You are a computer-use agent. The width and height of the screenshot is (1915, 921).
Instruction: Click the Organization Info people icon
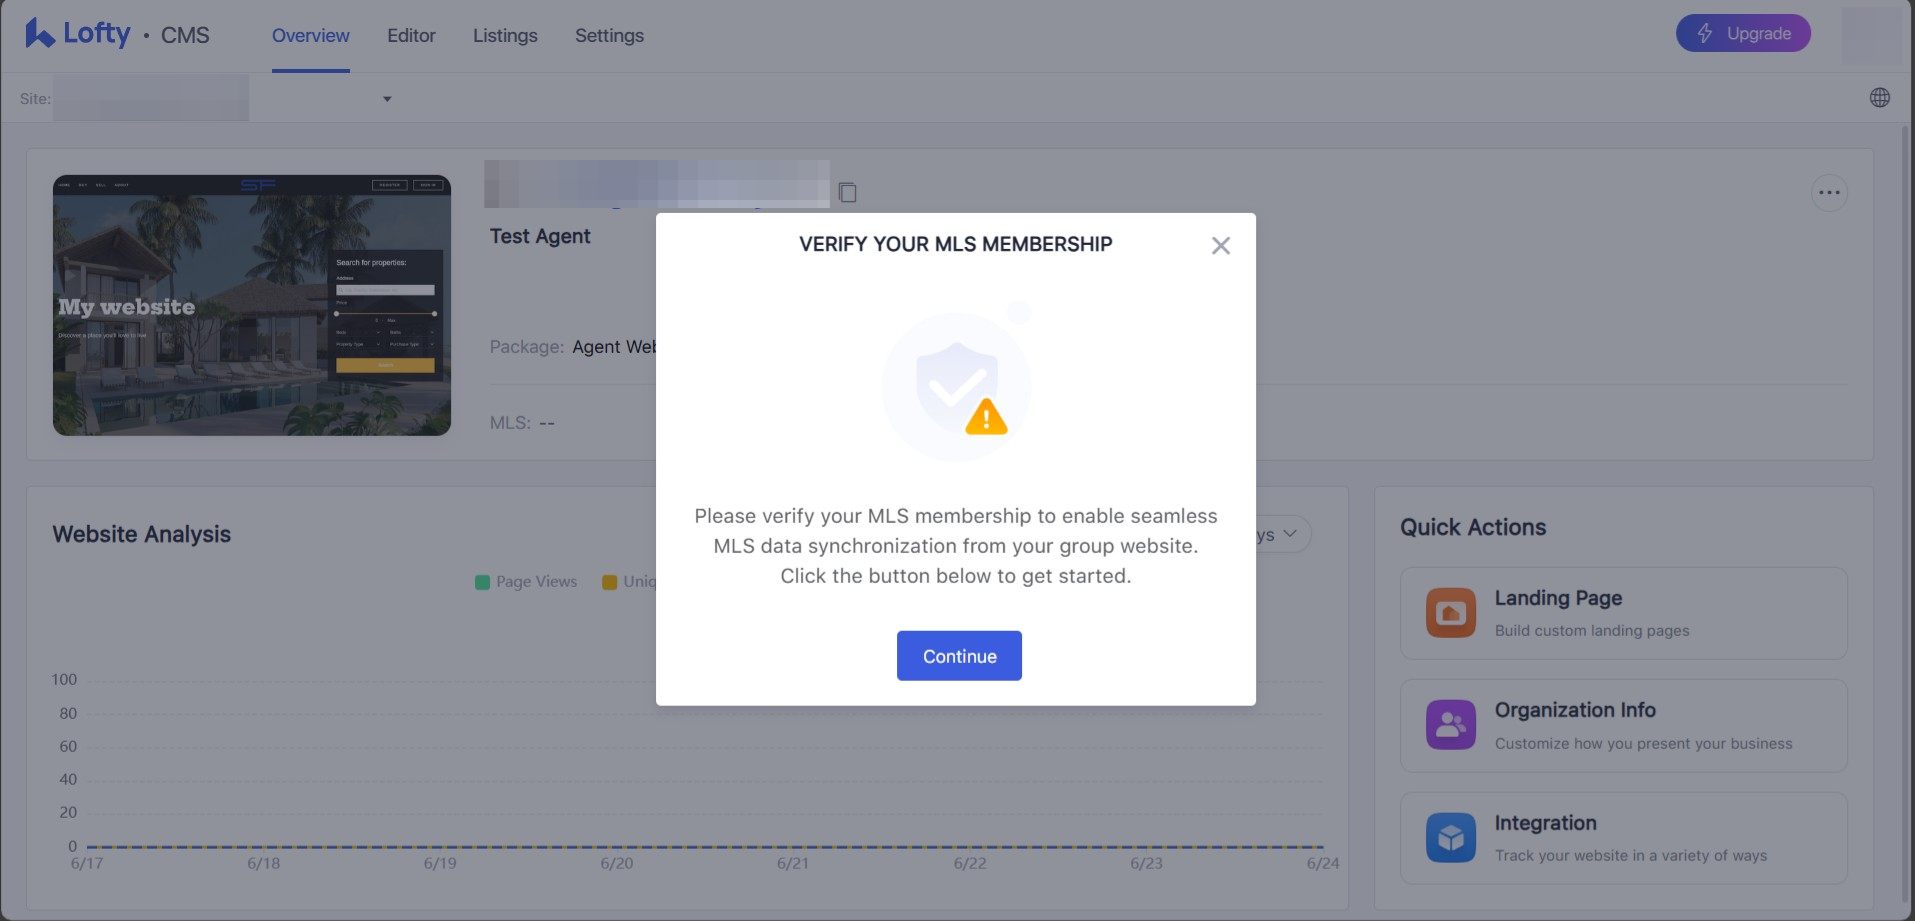click(x=1451, y=725)
